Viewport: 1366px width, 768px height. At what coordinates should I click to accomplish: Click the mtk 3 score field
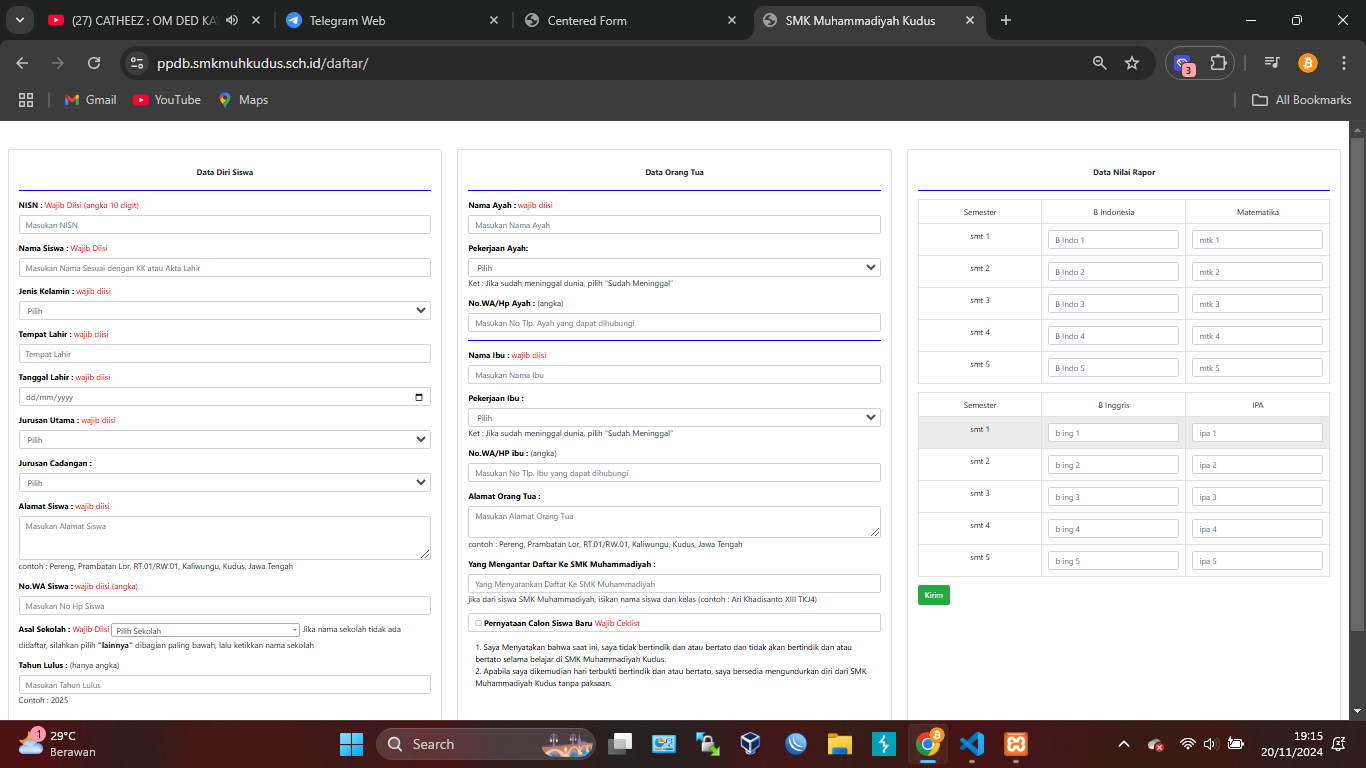(1257, 304)
